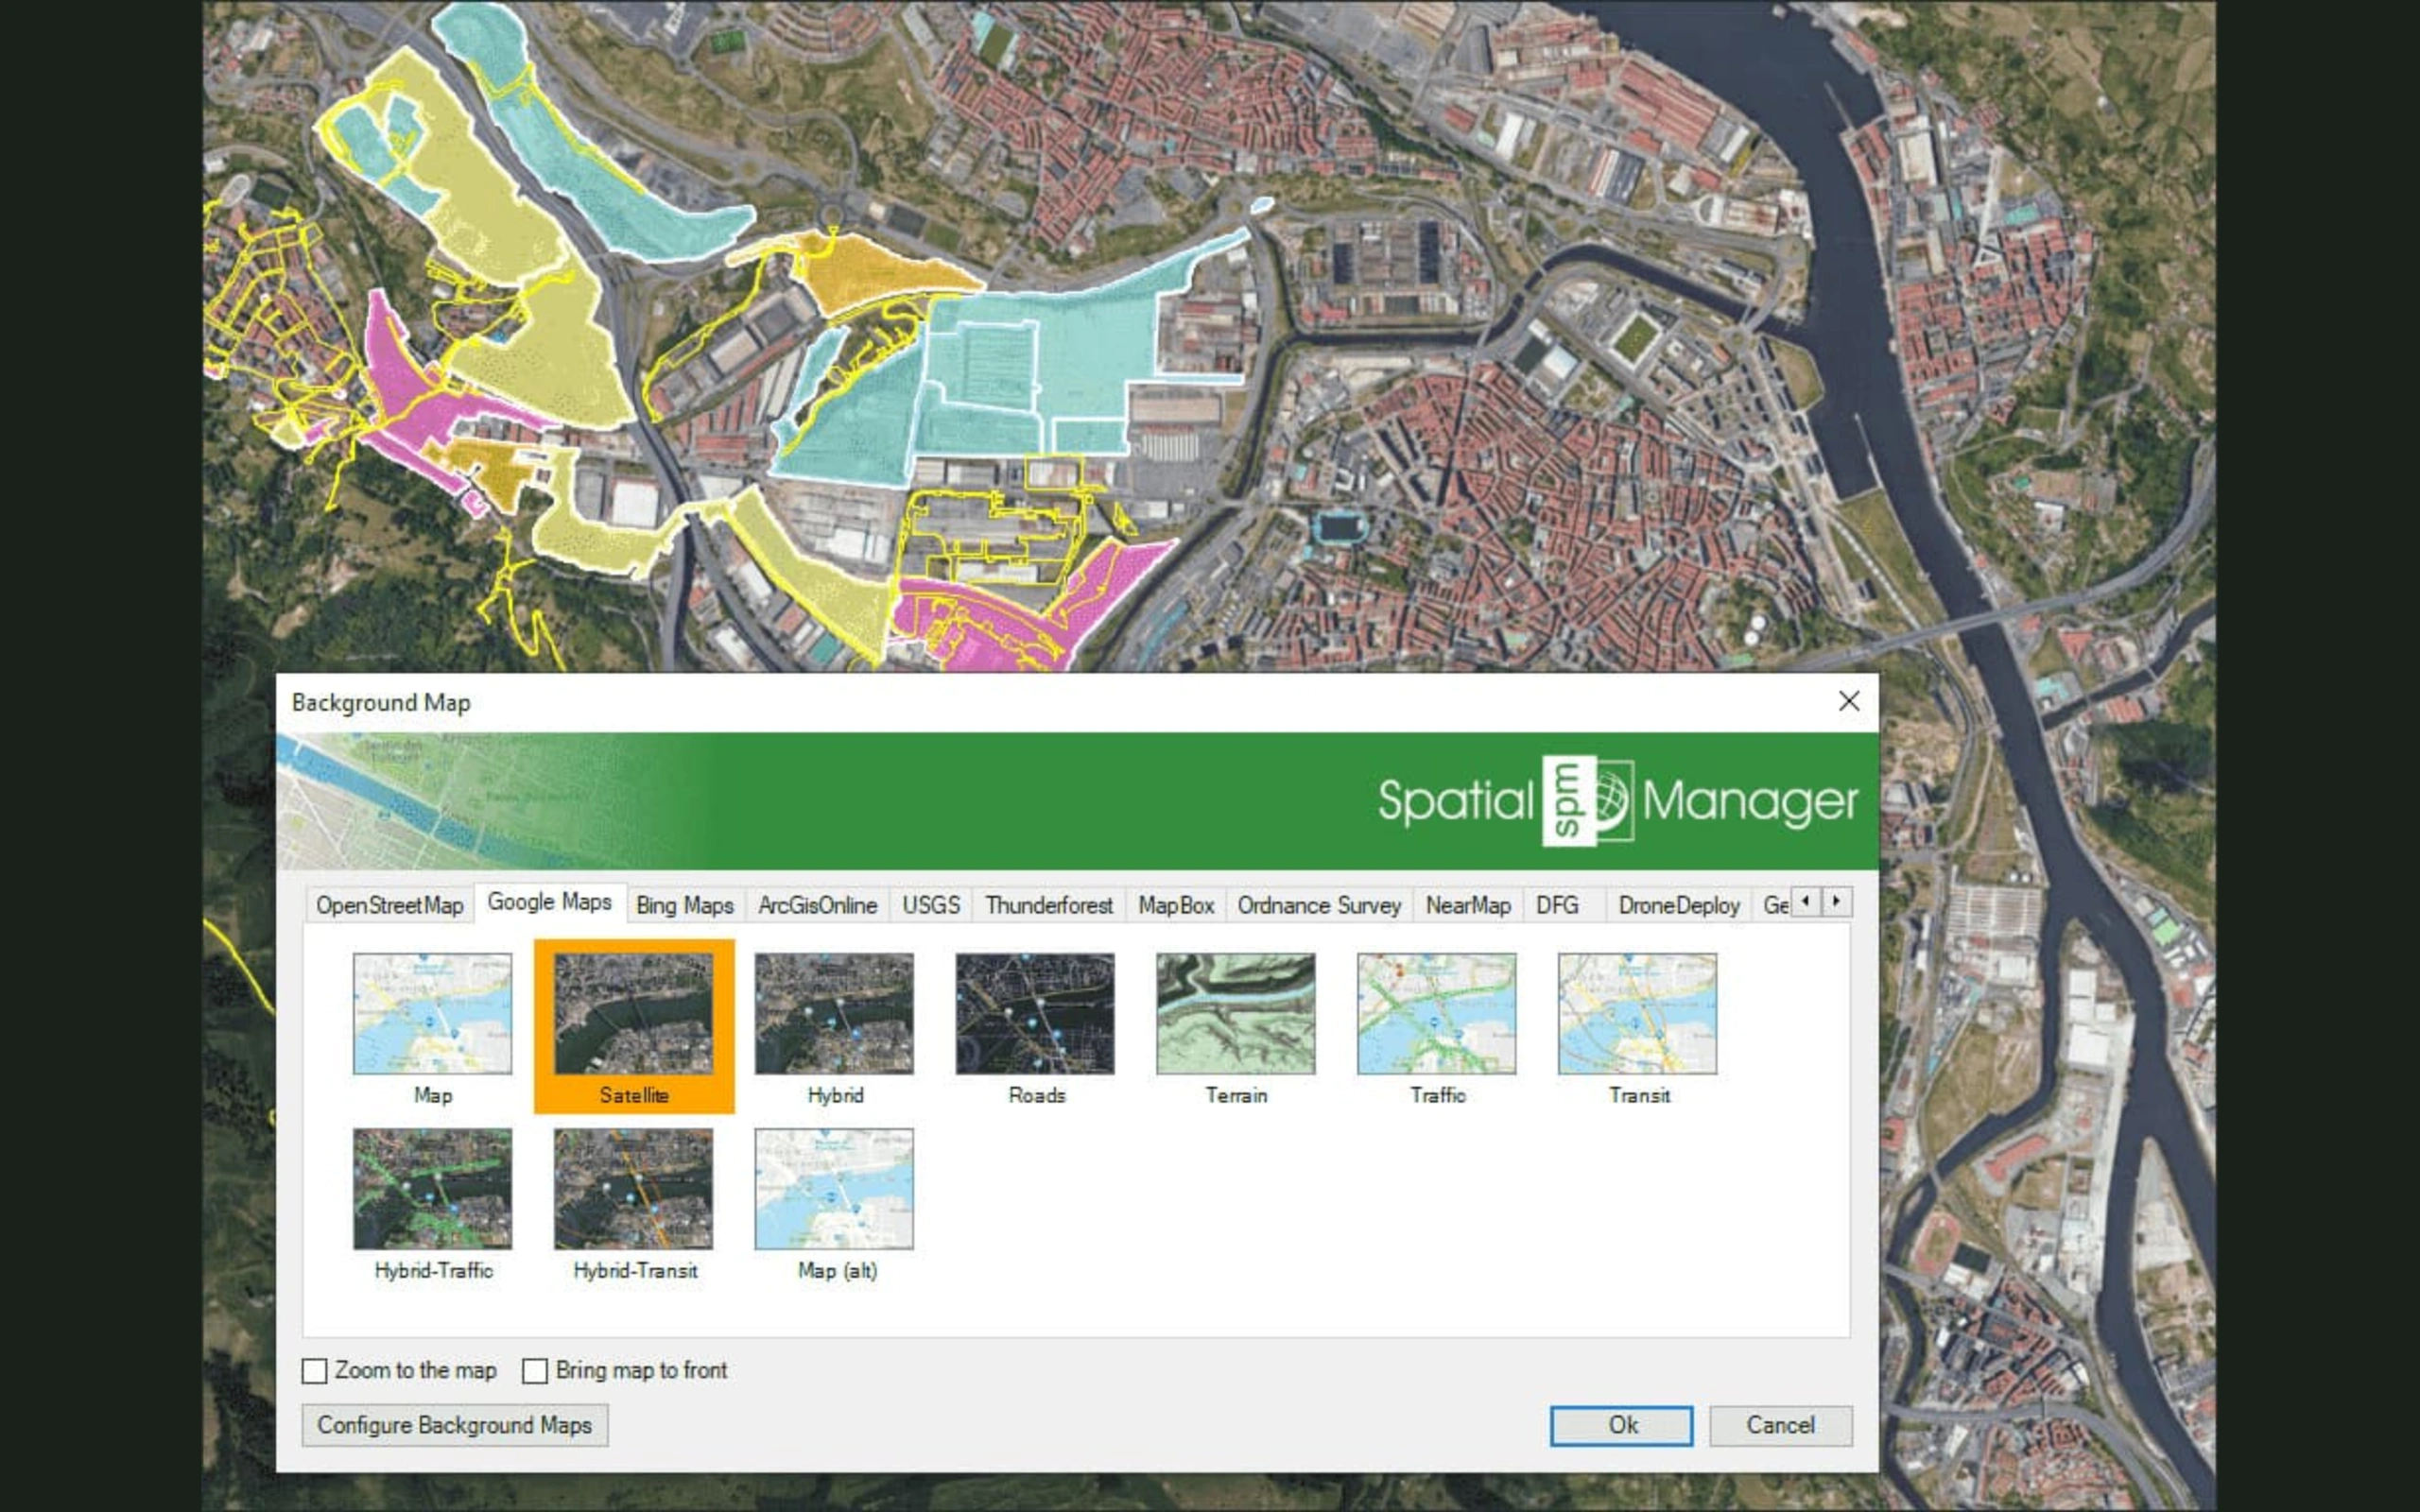This screenshot has width=2420, height=1512.
Task: Click the Spatial Manager spm logo
Action: (x=1588, y=801)
